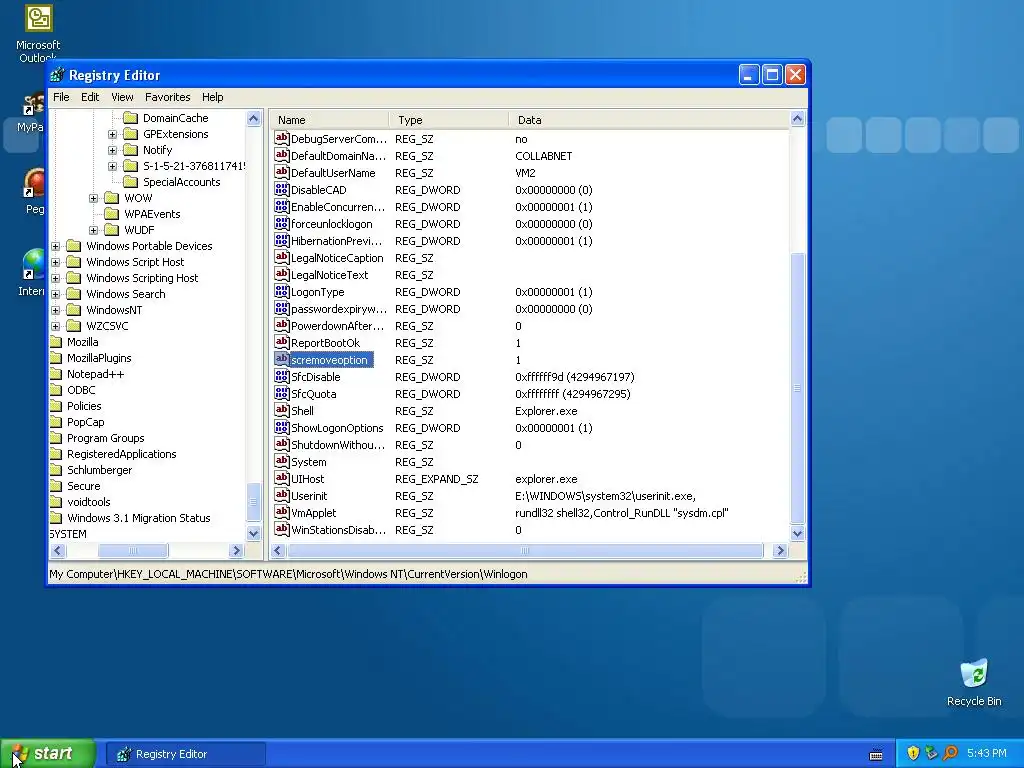Click the security shield tray icon
Viewport: 1024px width, 768px height.
[x=913, y=753]
